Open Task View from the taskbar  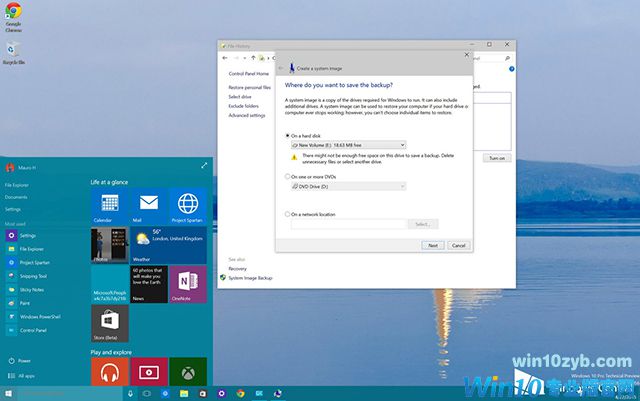tap(147, 394)
